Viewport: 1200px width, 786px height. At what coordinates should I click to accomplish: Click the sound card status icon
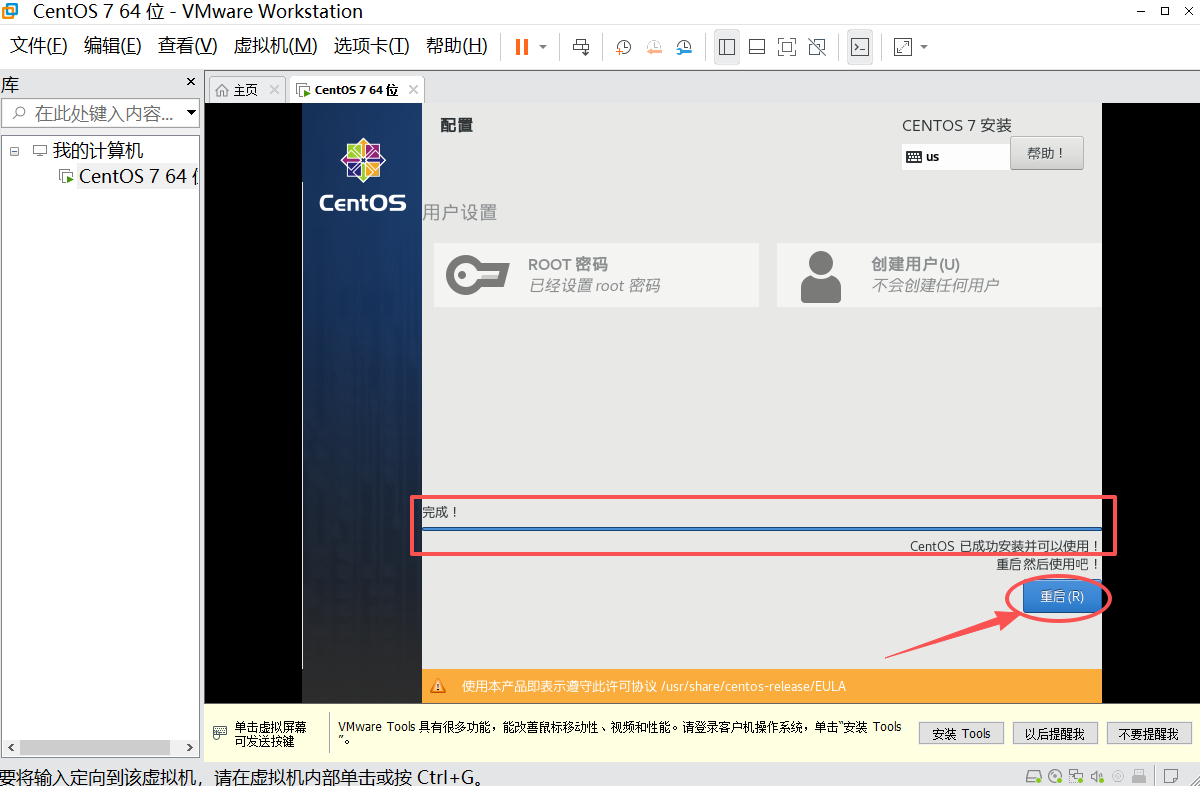click(1097, 777)
